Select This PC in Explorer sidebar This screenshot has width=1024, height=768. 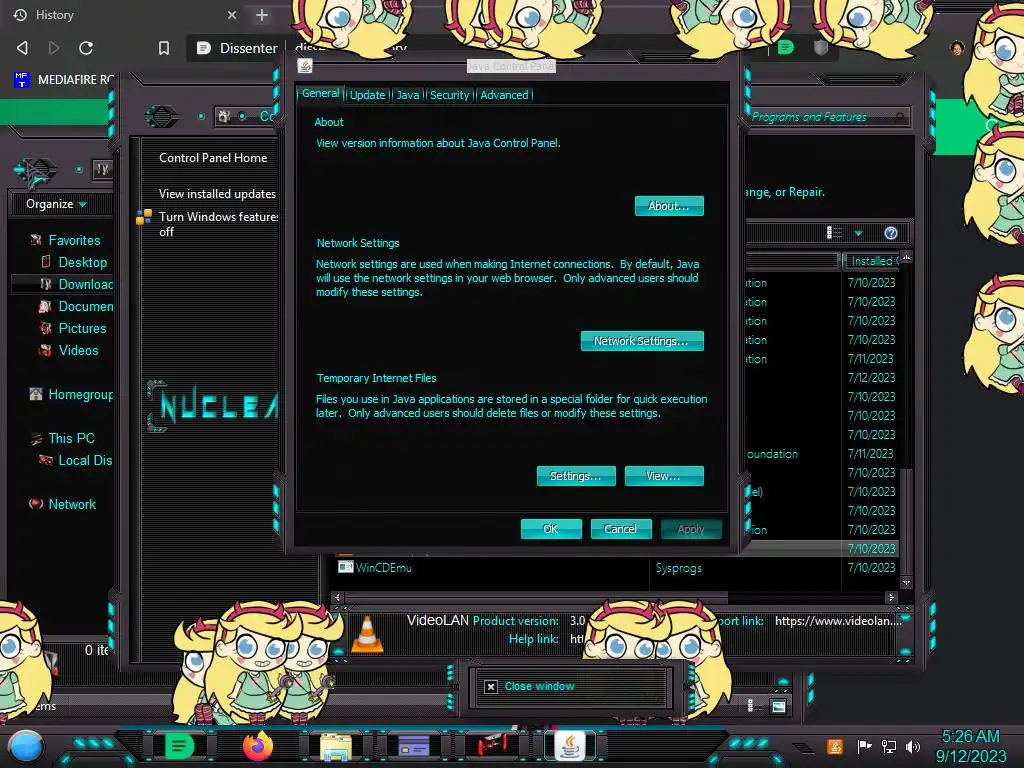71,438
